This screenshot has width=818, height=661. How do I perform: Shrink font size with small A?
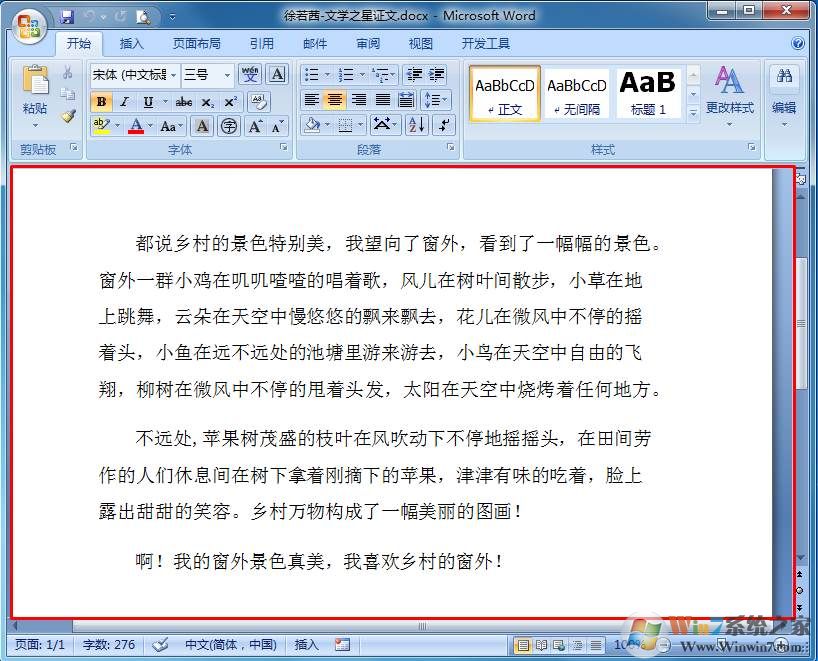pyautogui.click(x=277, y=126)
